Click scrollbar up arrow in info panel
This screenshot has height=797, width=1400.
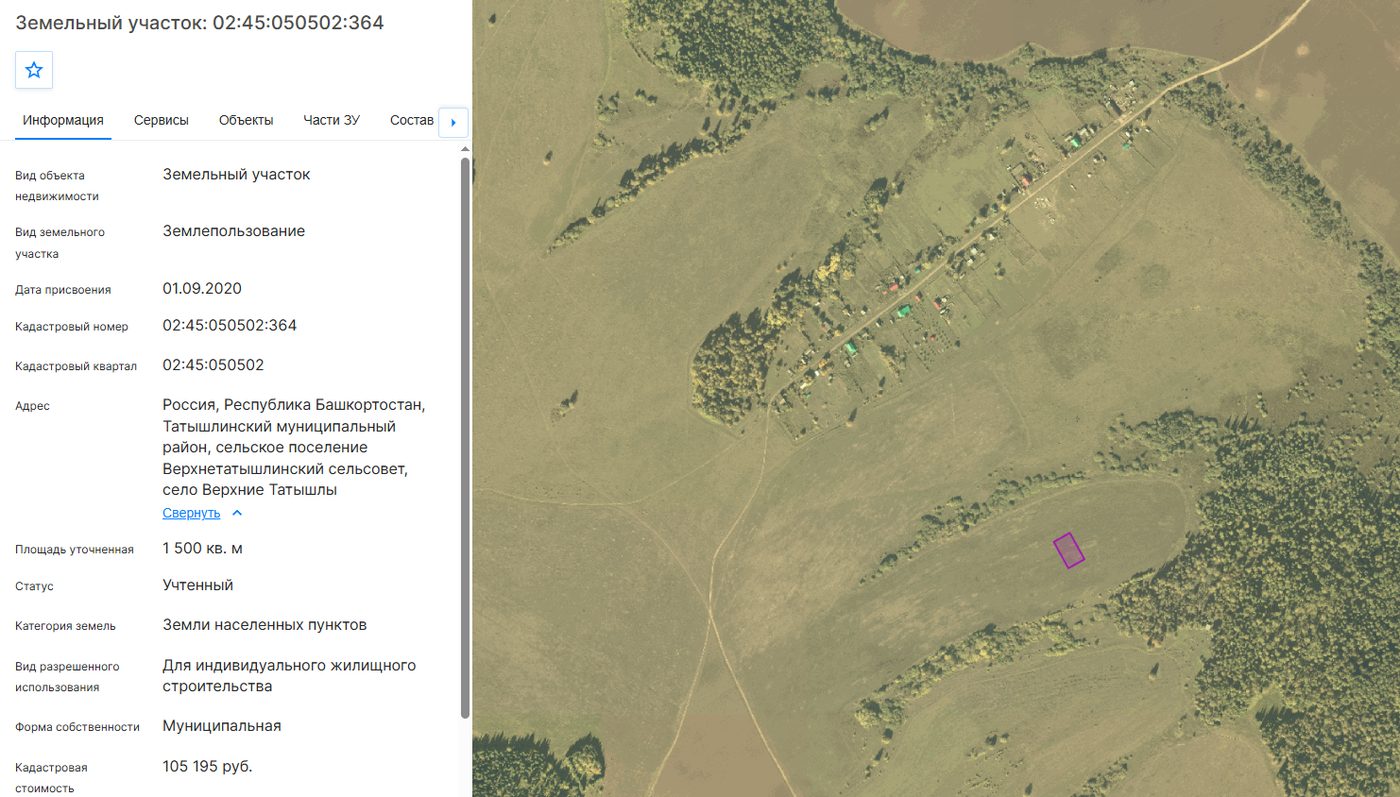[464, 150]
